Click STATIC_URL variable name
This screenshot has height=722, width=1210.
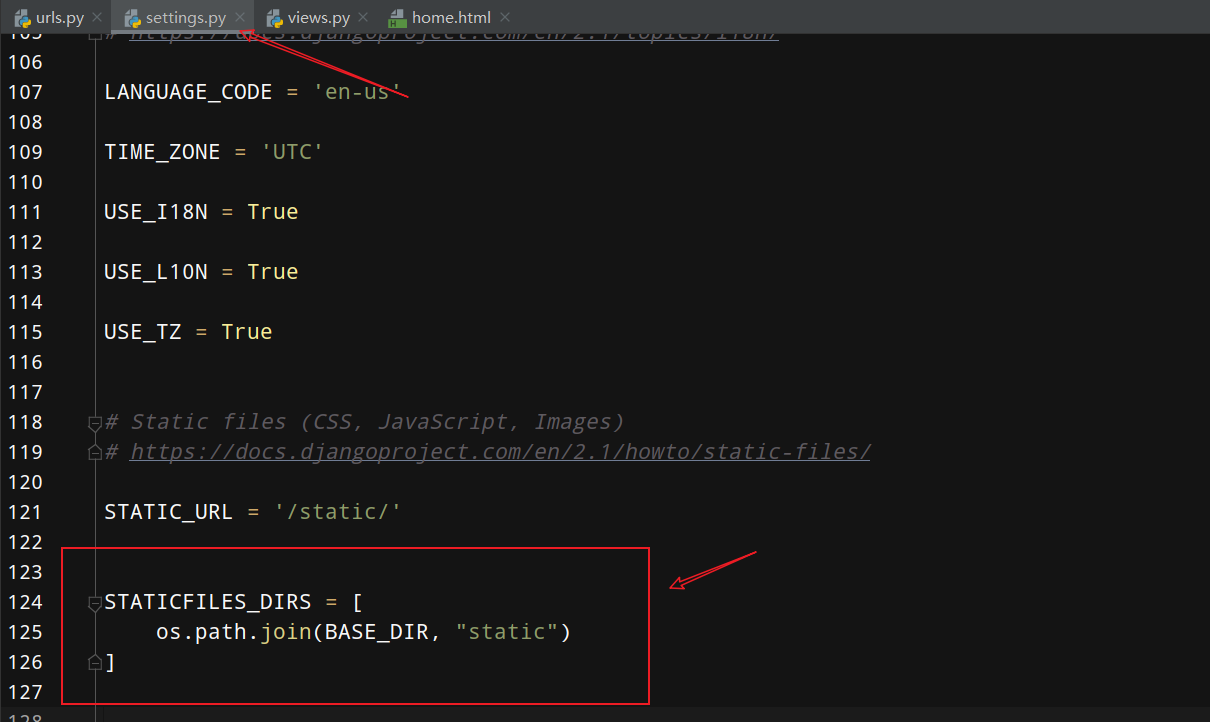[168, 512]
